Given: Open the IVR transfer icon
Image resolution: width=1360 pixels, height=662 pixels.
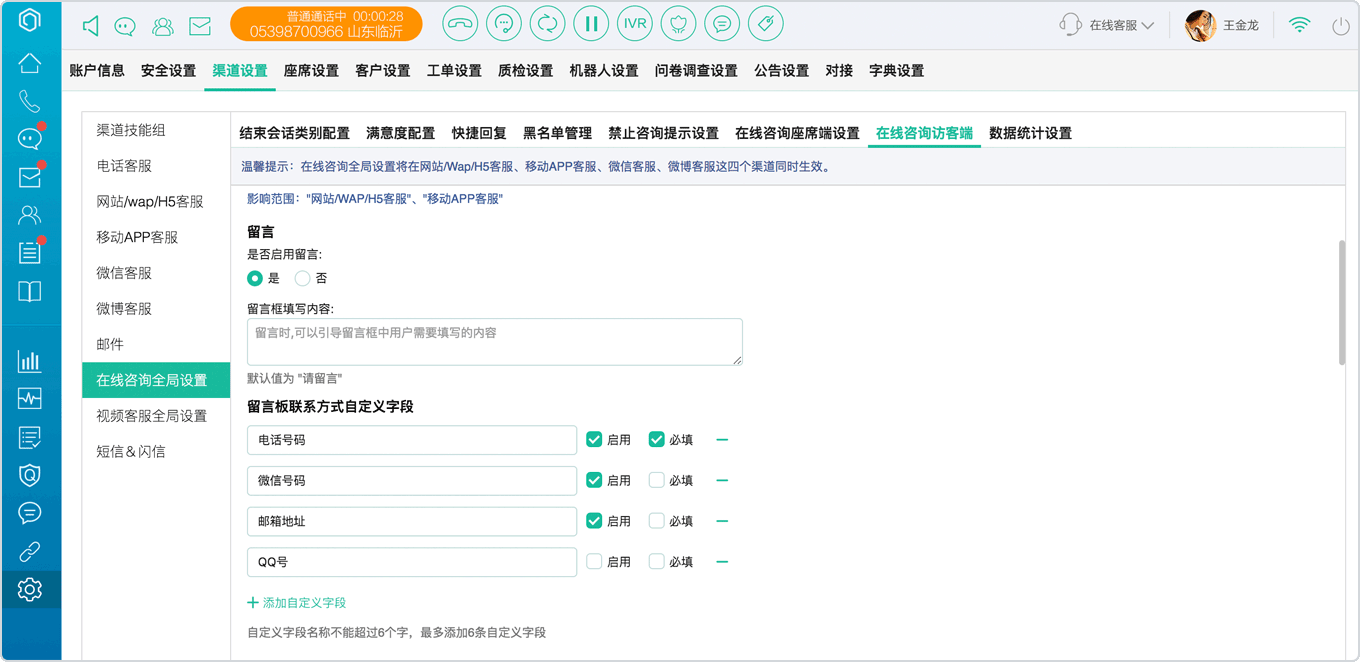Looking at the screenshot, I should [635, 24].
